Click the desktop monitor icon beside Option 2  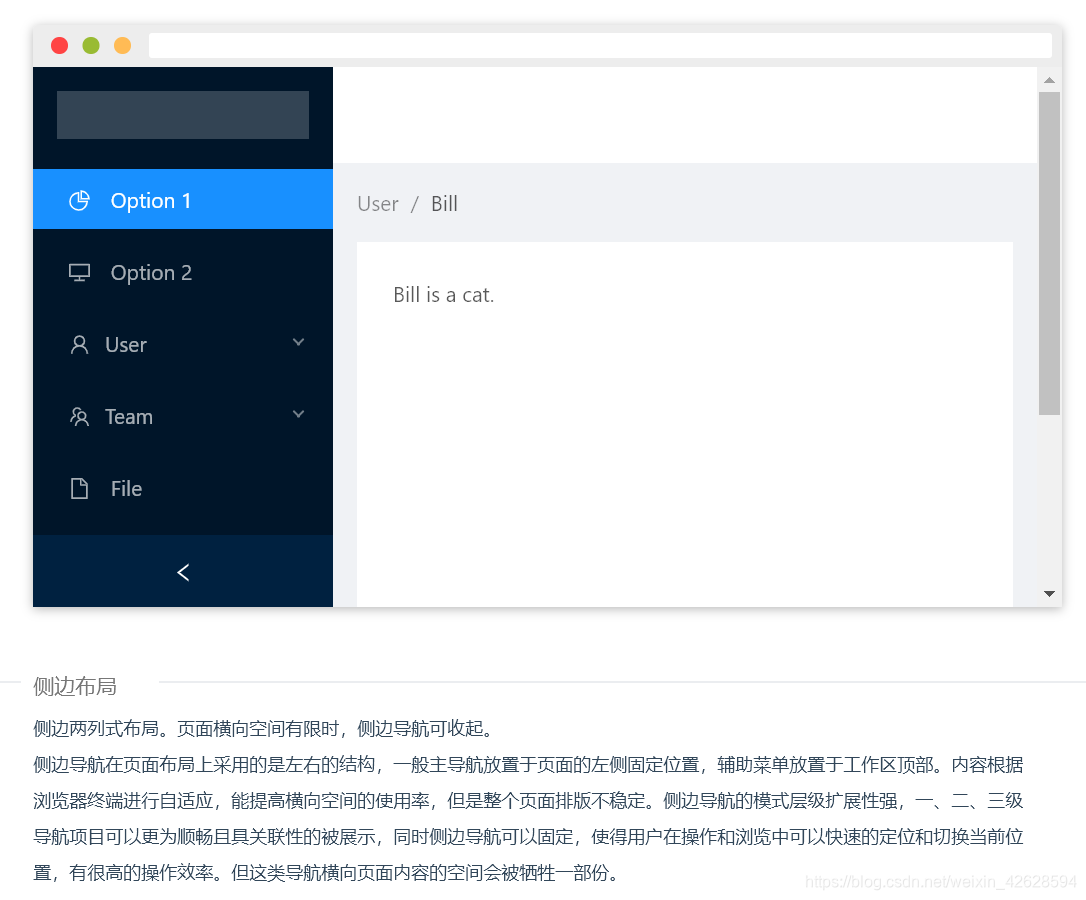point(79,272)
